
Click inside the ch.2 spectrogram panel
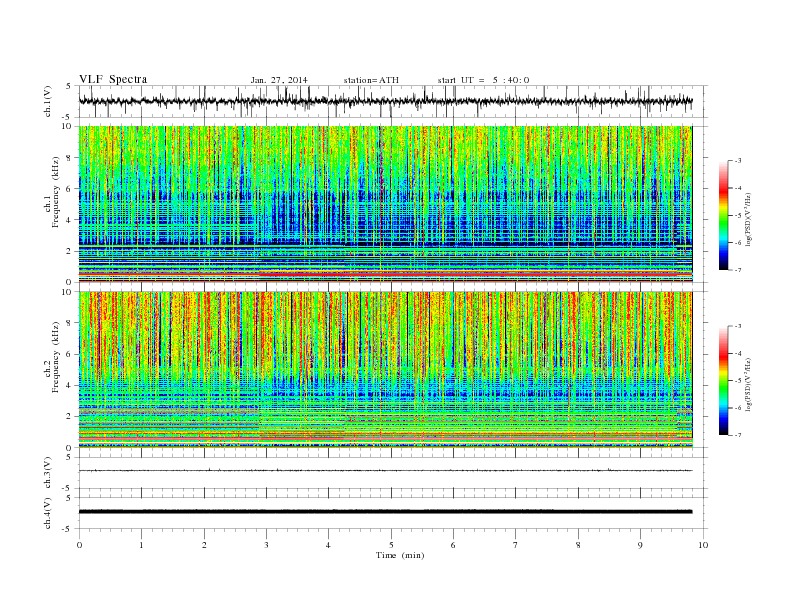click(385, 369)
